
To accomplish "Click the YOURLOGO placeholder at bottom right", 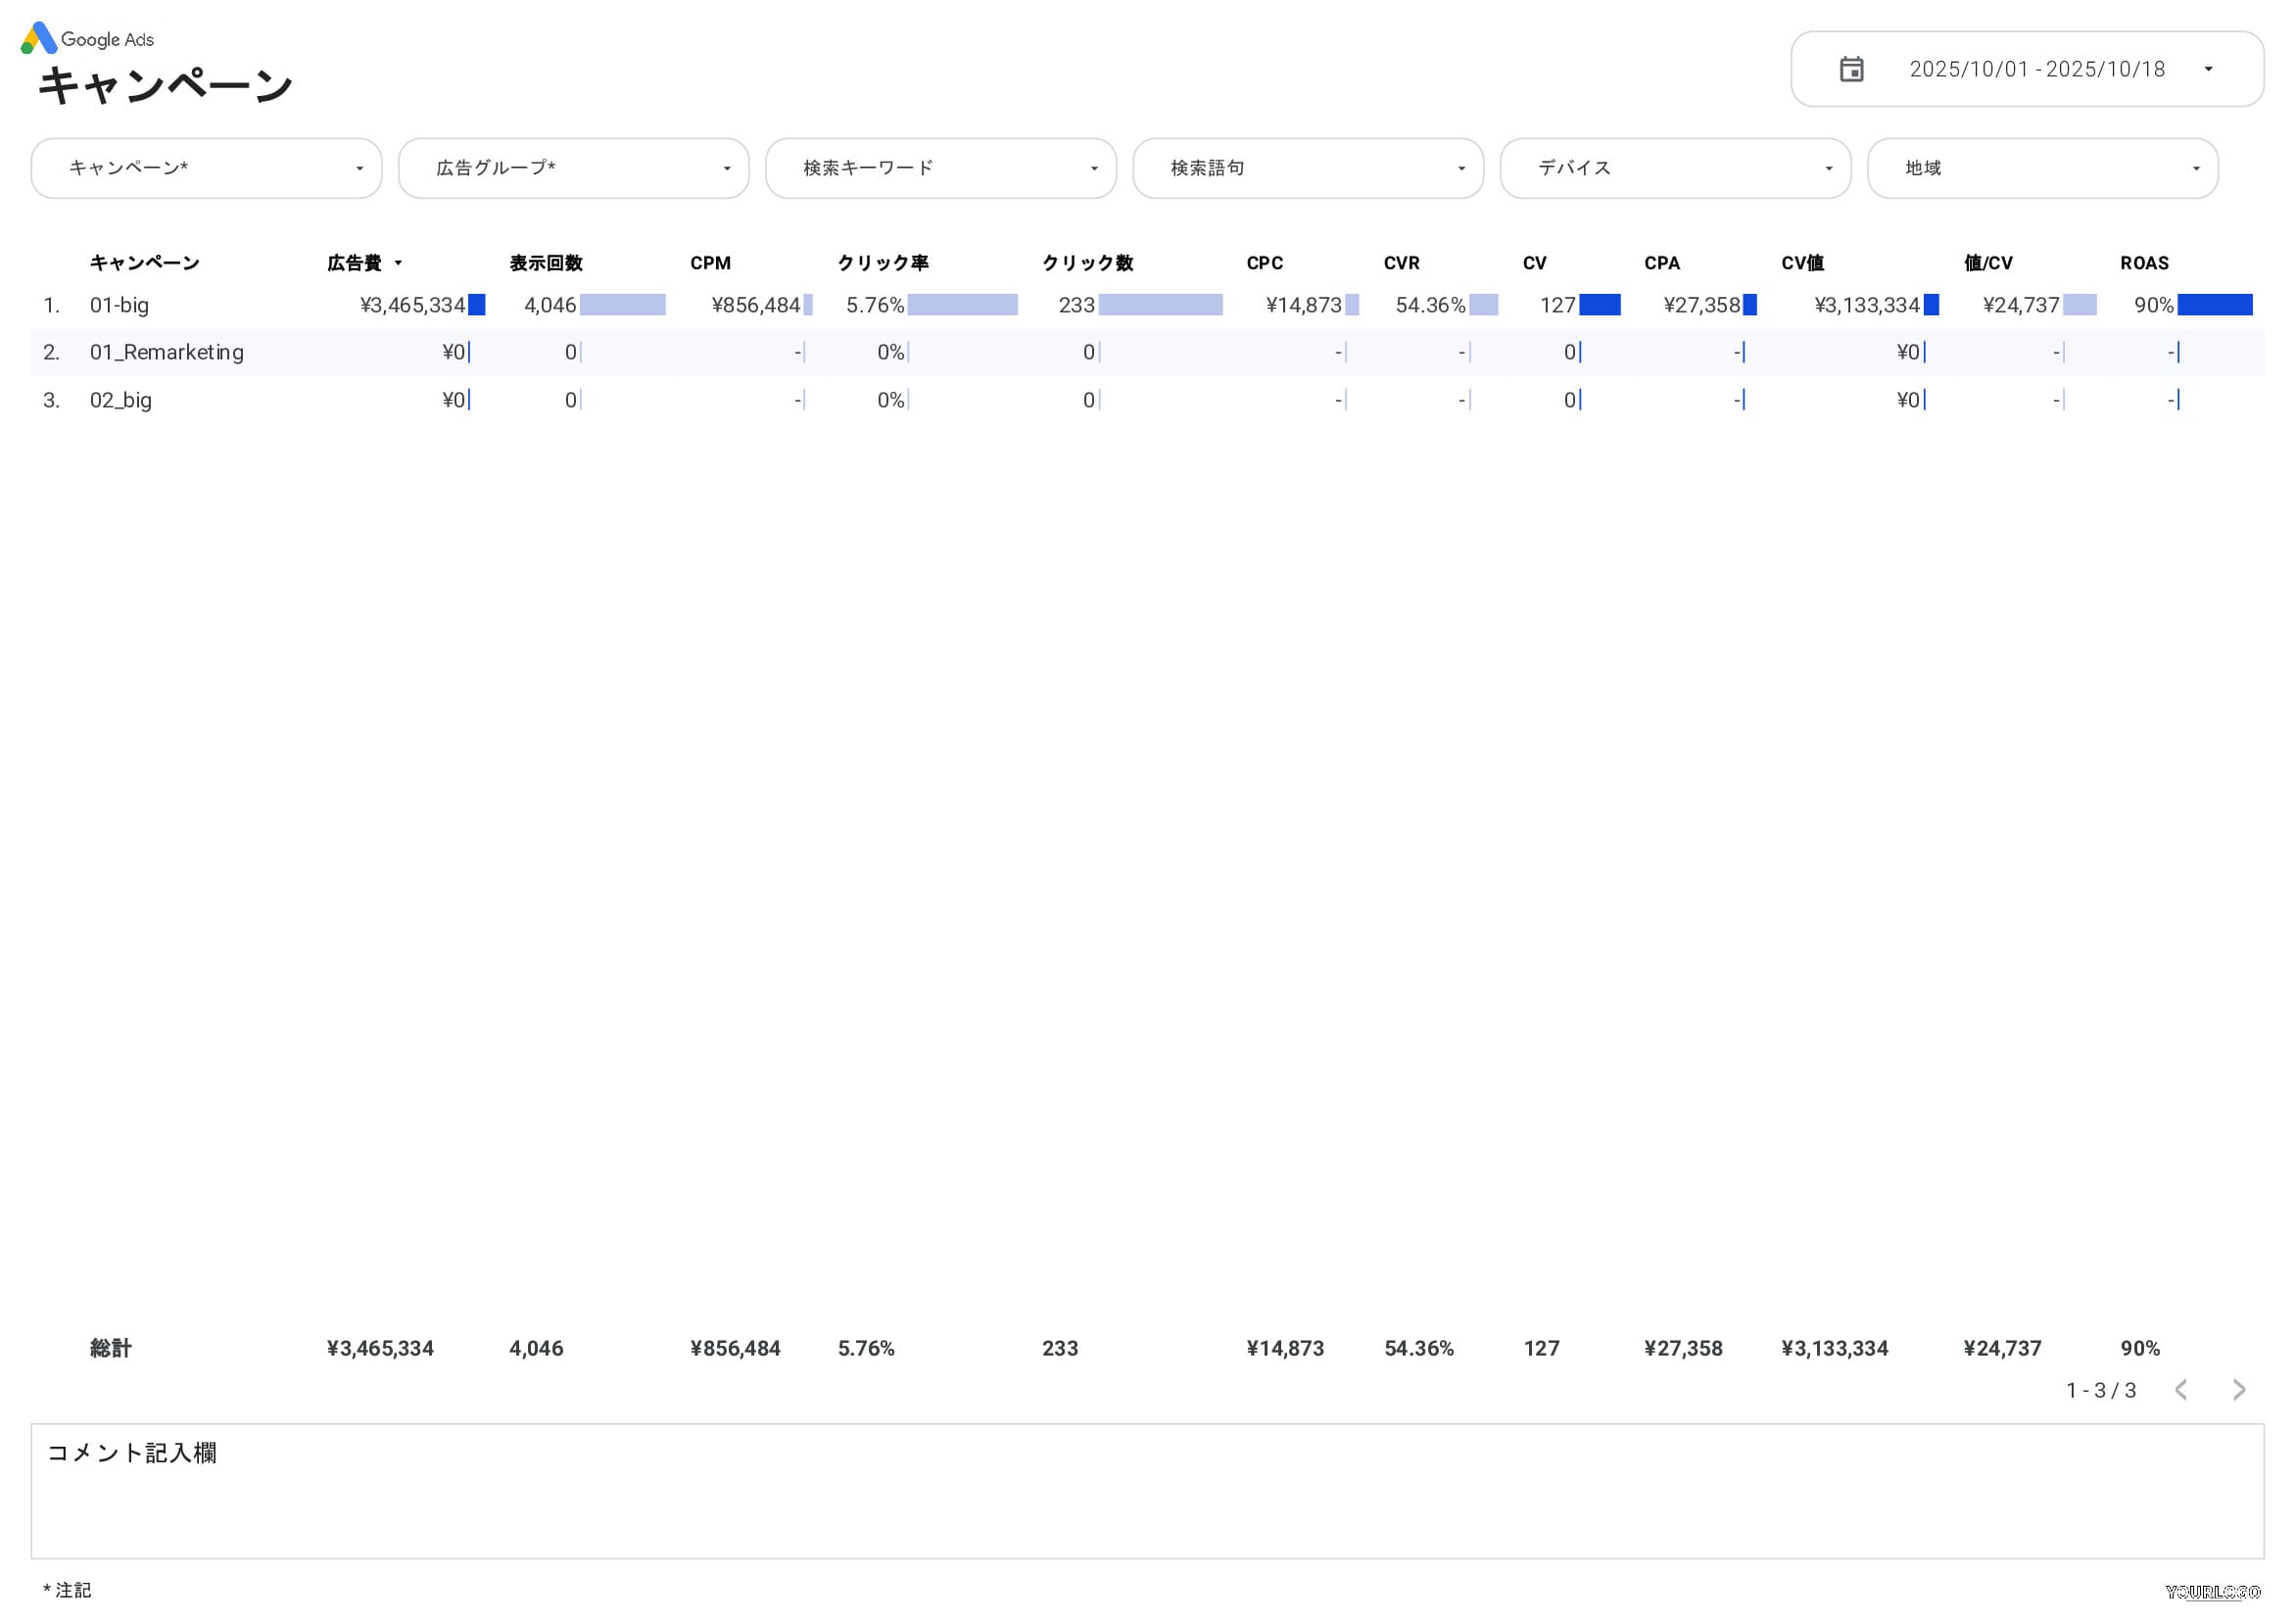I will pos(2212,1591).
